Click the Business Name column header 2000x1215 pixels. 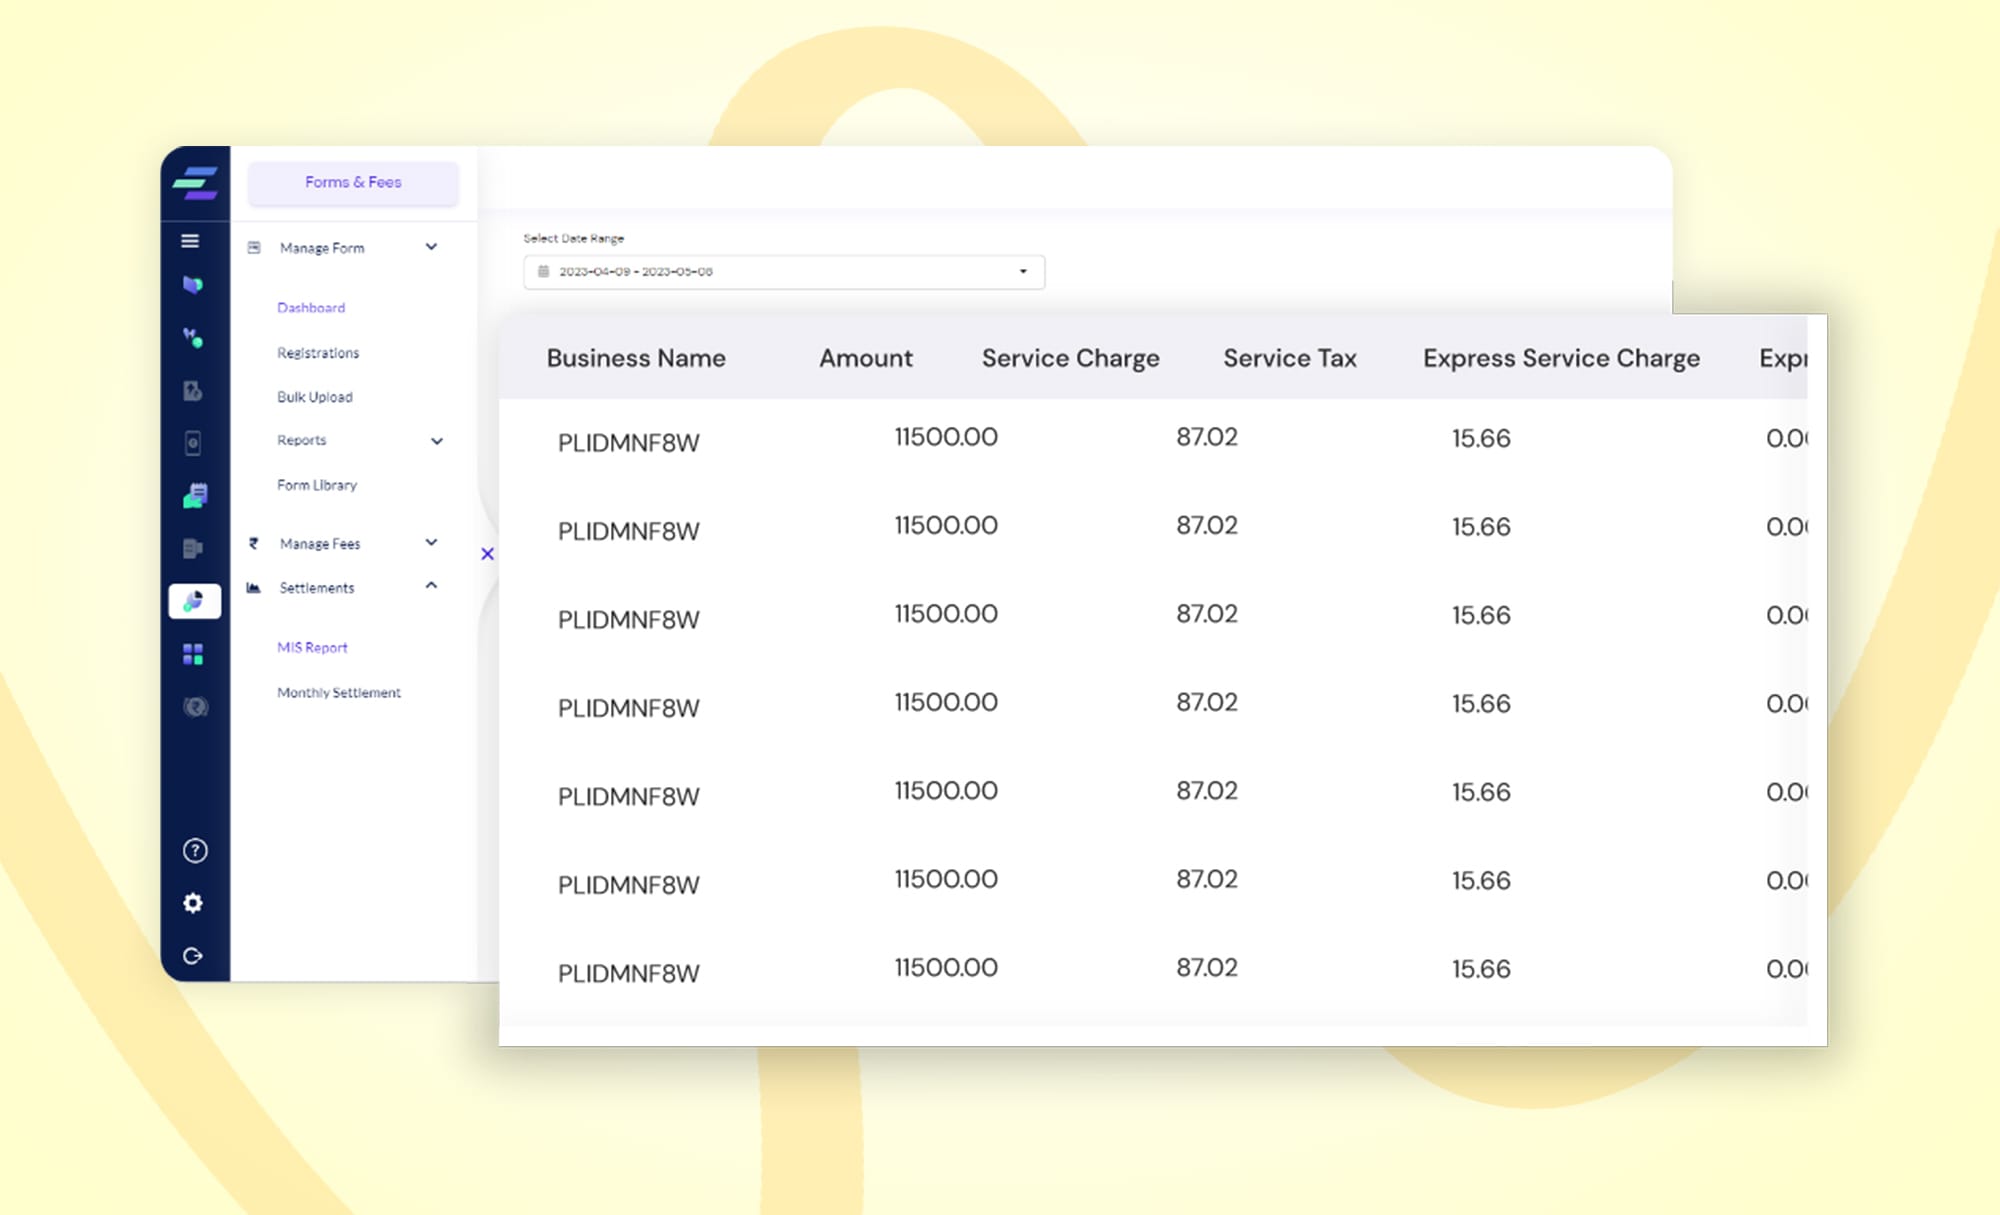[x=636, y=358]
